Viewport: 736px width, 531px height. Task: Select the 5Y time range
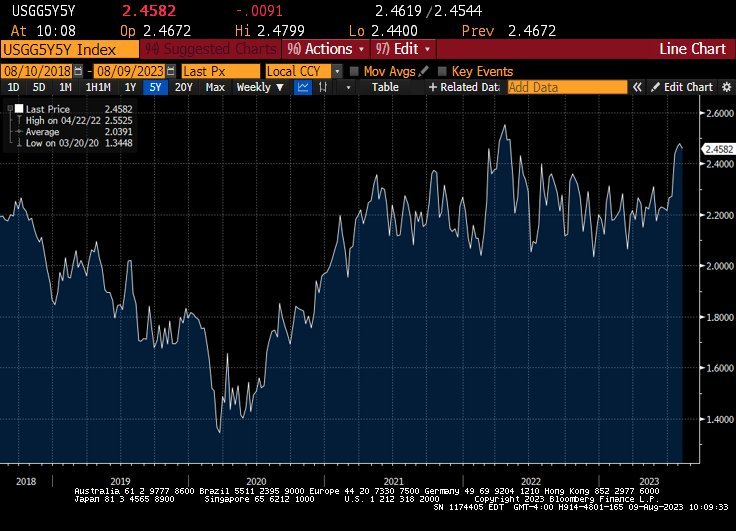[x=155, y=87]
